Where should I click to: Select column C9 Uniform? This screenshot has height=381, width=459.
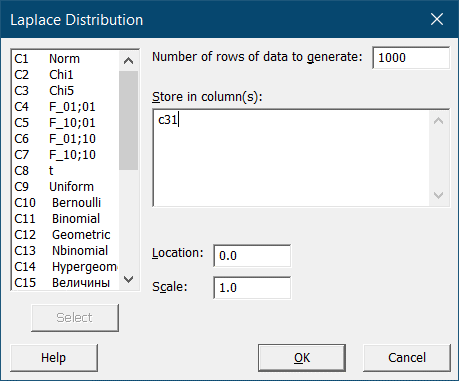coord(66,187)
